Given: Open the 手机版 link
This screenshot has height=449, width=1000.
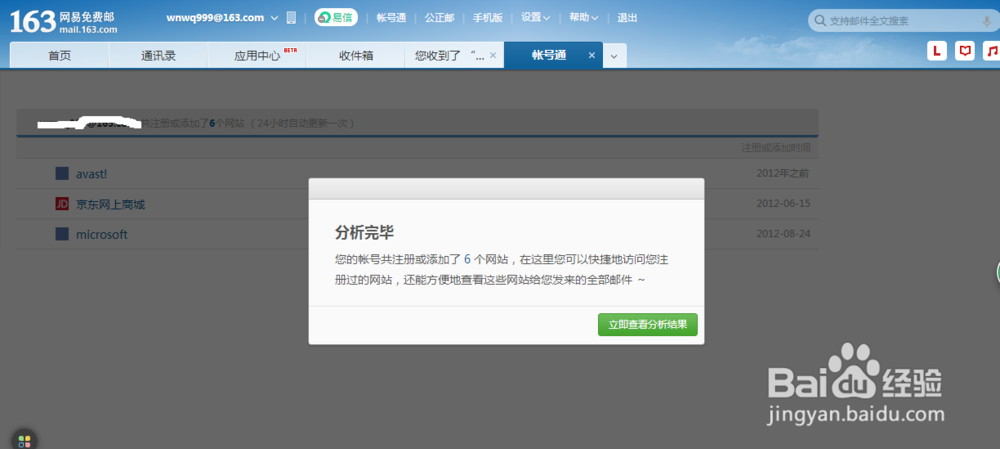Looking at the screenshot, I should pyautogui.click(x=487, y=18).
